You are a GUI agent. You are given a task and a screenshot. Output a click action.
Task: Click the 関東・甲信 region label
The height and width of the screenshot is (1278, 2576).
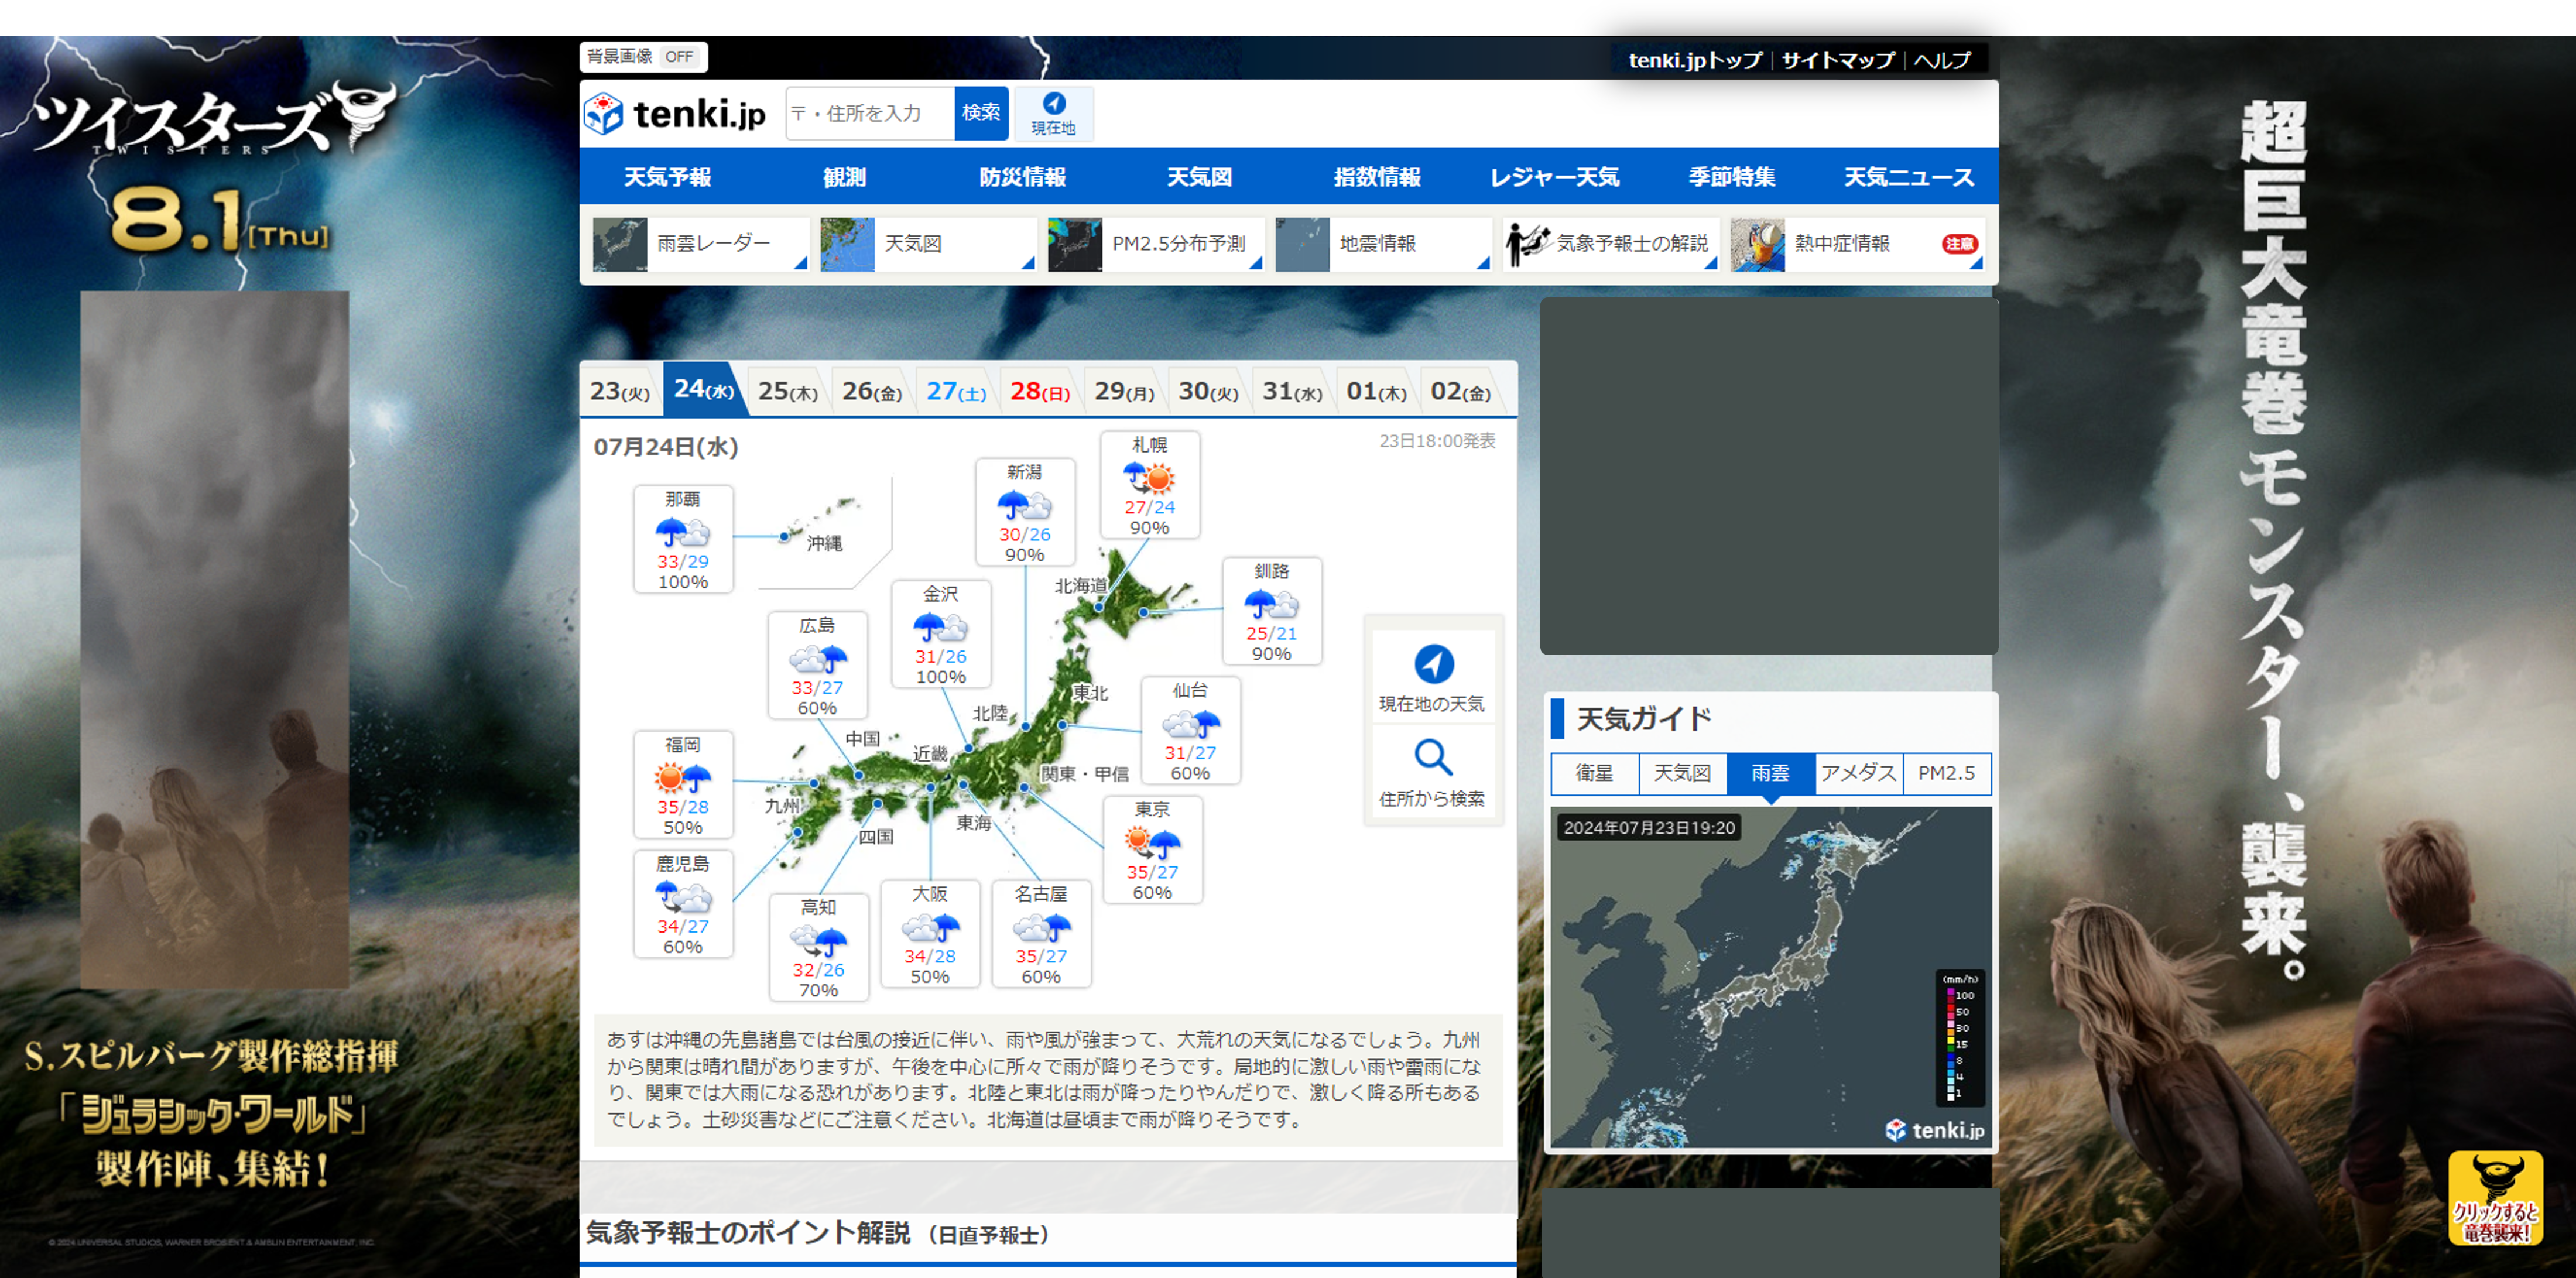[1085, 774]
